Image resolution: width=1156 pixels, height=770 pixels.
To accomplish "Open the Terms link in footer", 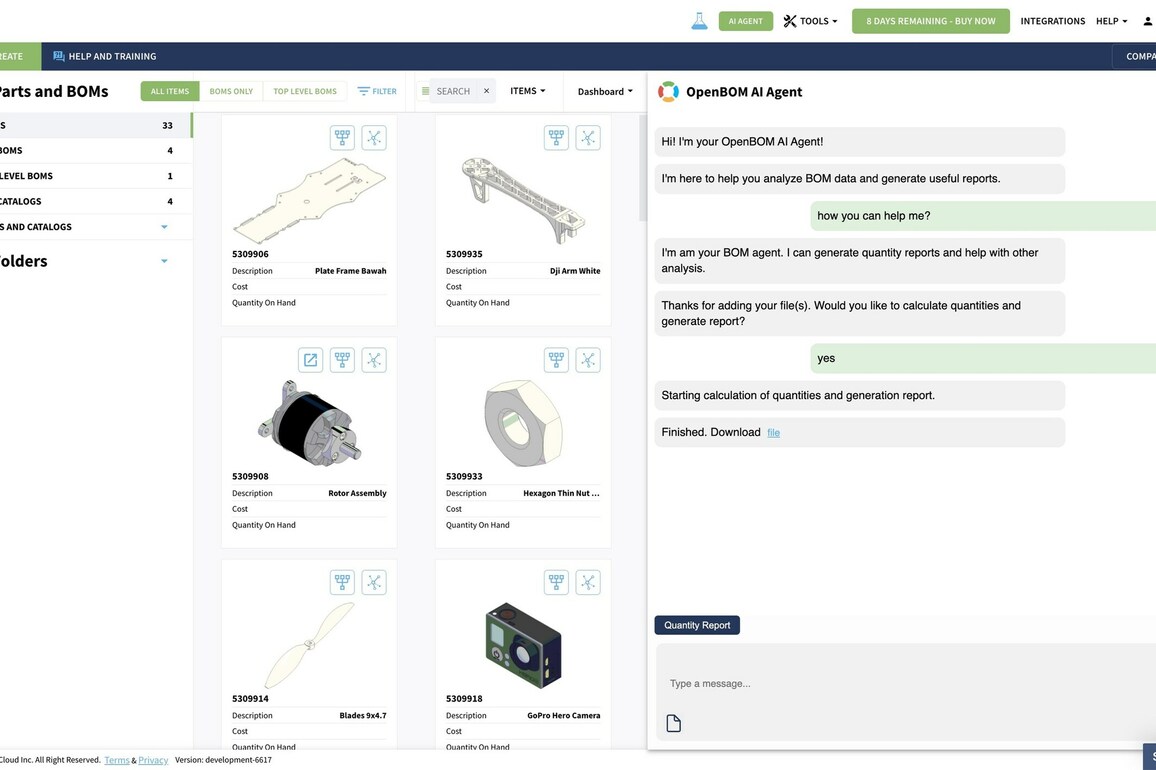I will (x=116, y=760).
